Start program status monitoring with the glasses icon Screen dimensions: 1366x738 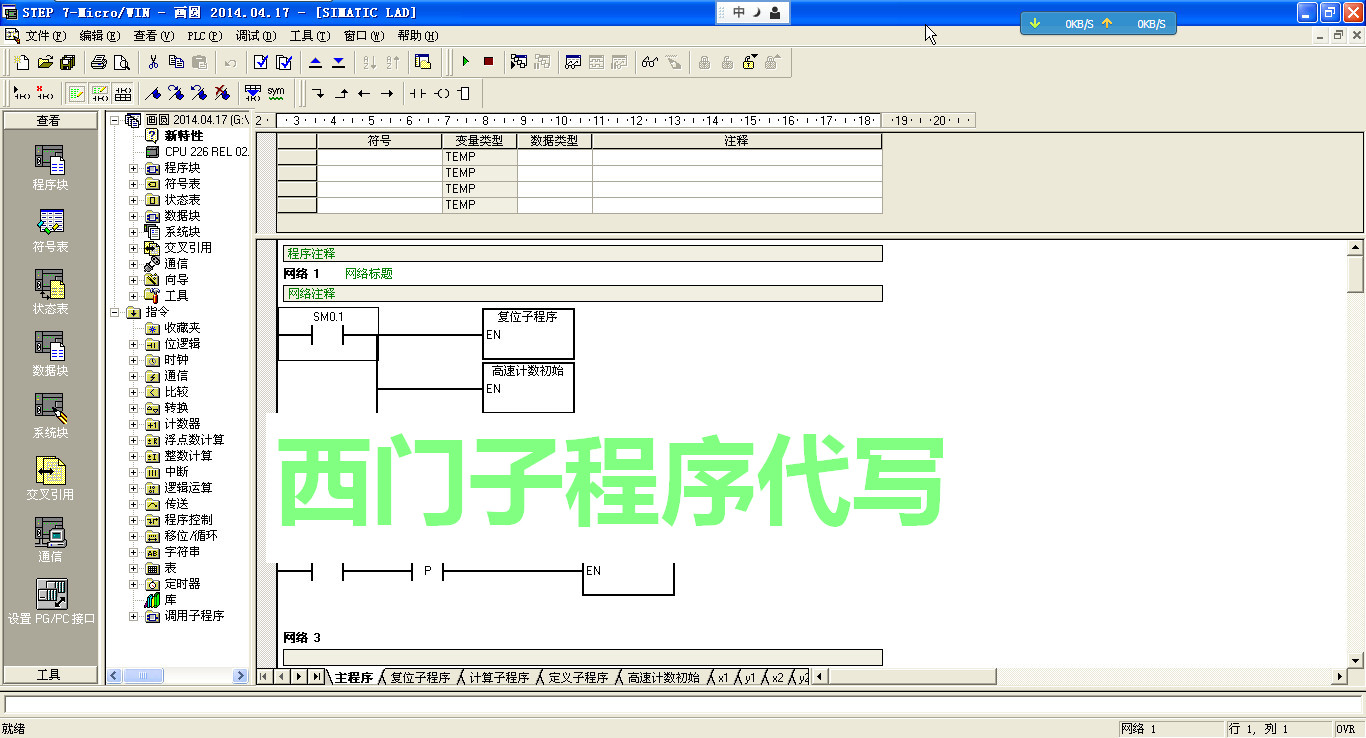(x=650, y=62)
